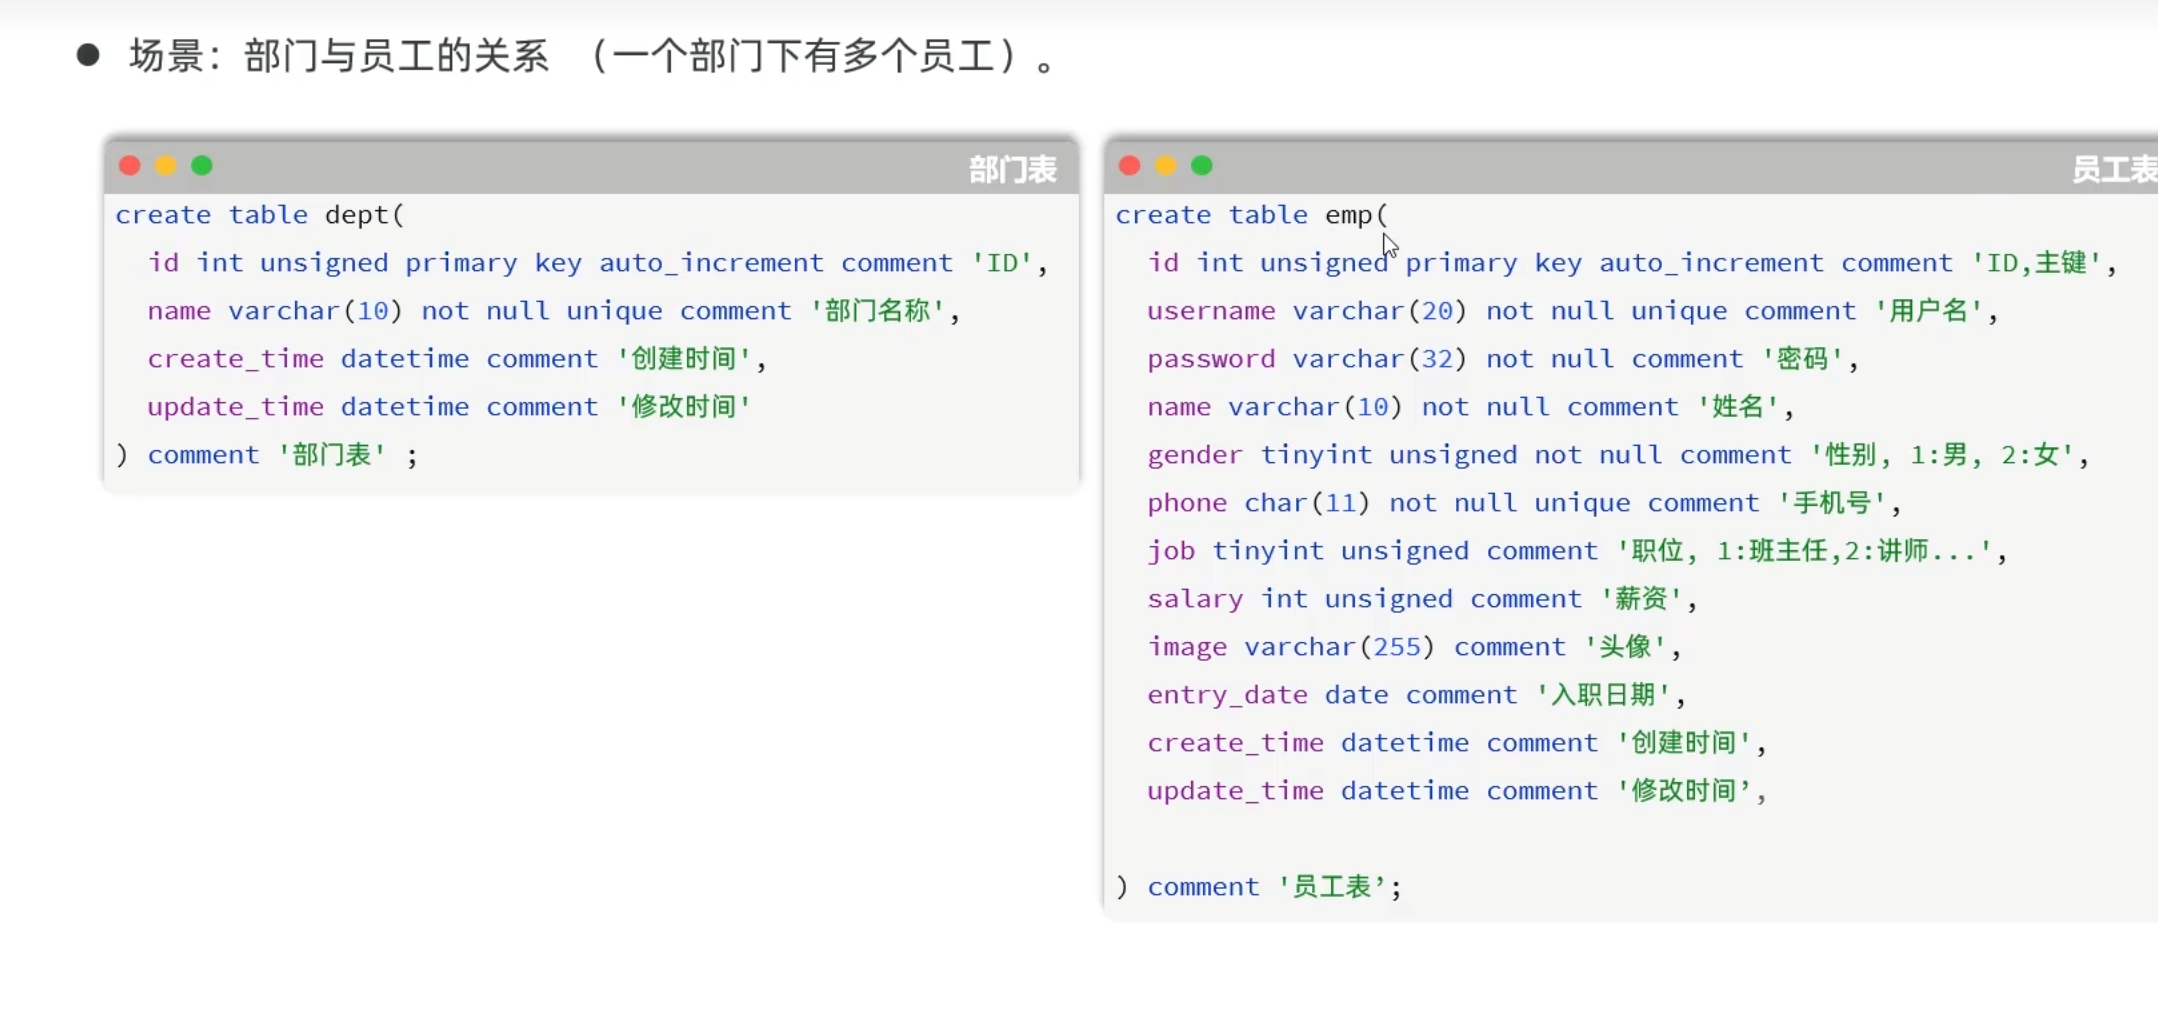Click the phone char(11) line
2158x1016 pixels.
[x=1523, y=503]
